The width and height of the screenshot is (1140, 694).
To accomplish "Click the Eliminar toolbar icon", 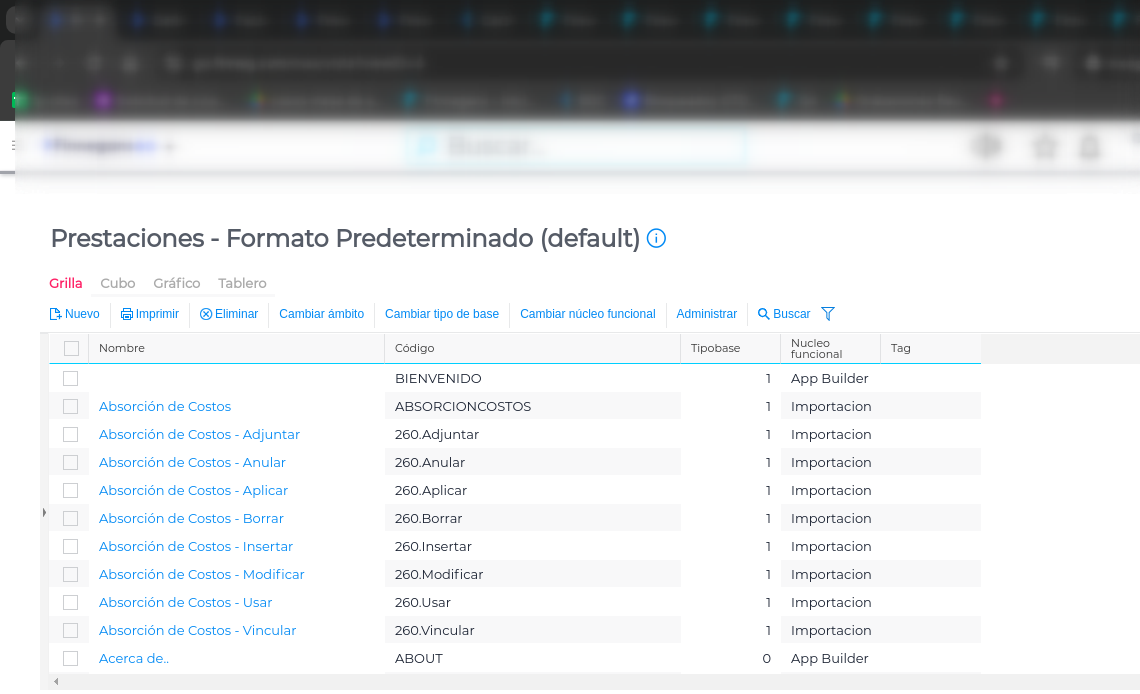I will tap(206, 314).
